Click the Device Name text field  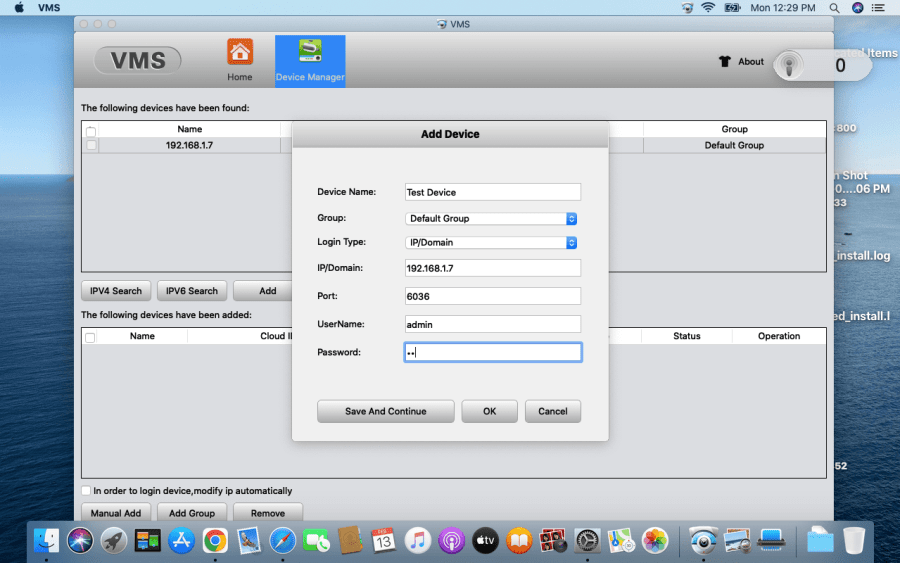click(492, 192)
